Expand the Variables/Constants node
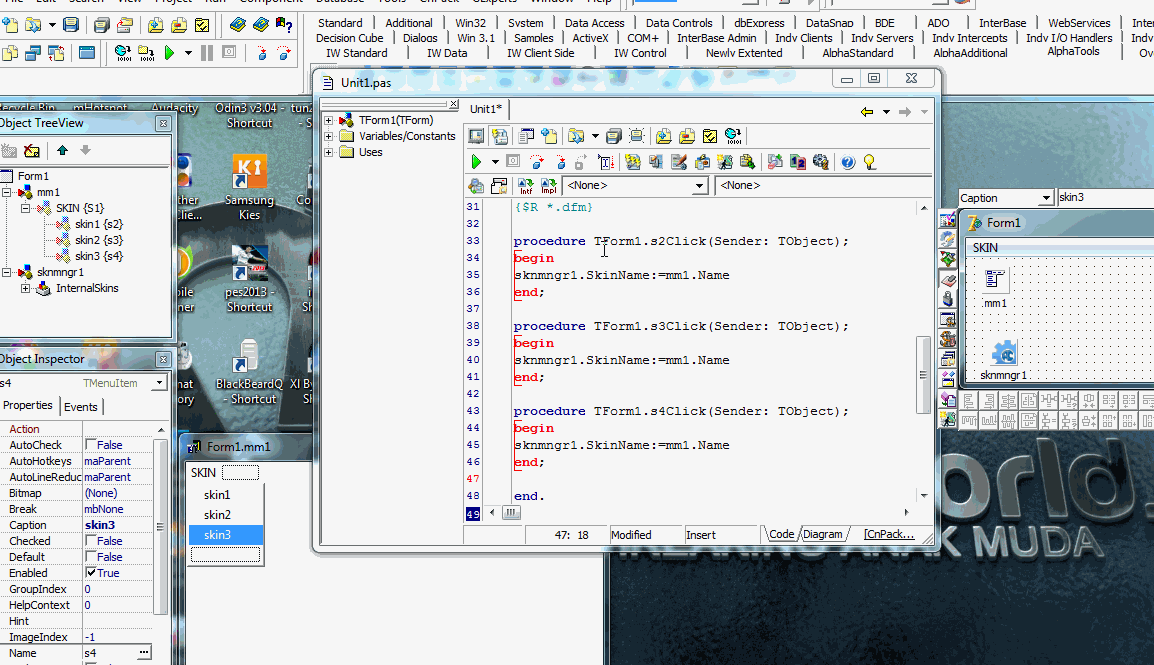The image size is (1154, 665). click(x=329, y=136)
